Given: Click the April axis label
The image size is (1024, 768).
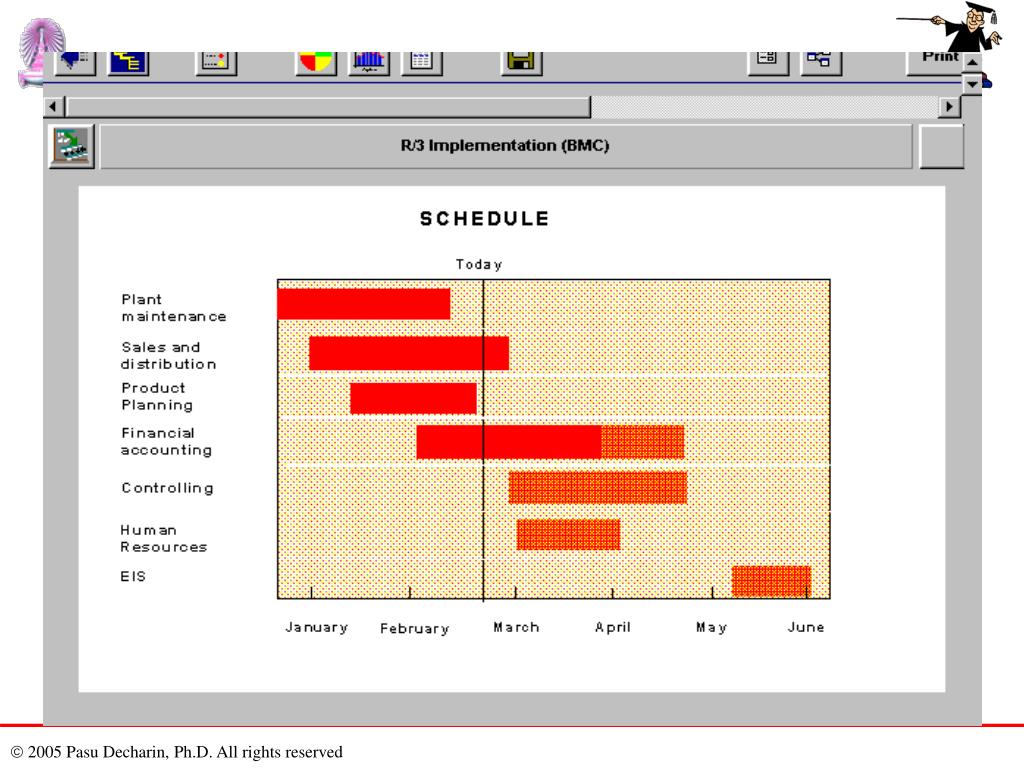Looking at the screenshot, I should pyautogui.click(x=613, y=628).
